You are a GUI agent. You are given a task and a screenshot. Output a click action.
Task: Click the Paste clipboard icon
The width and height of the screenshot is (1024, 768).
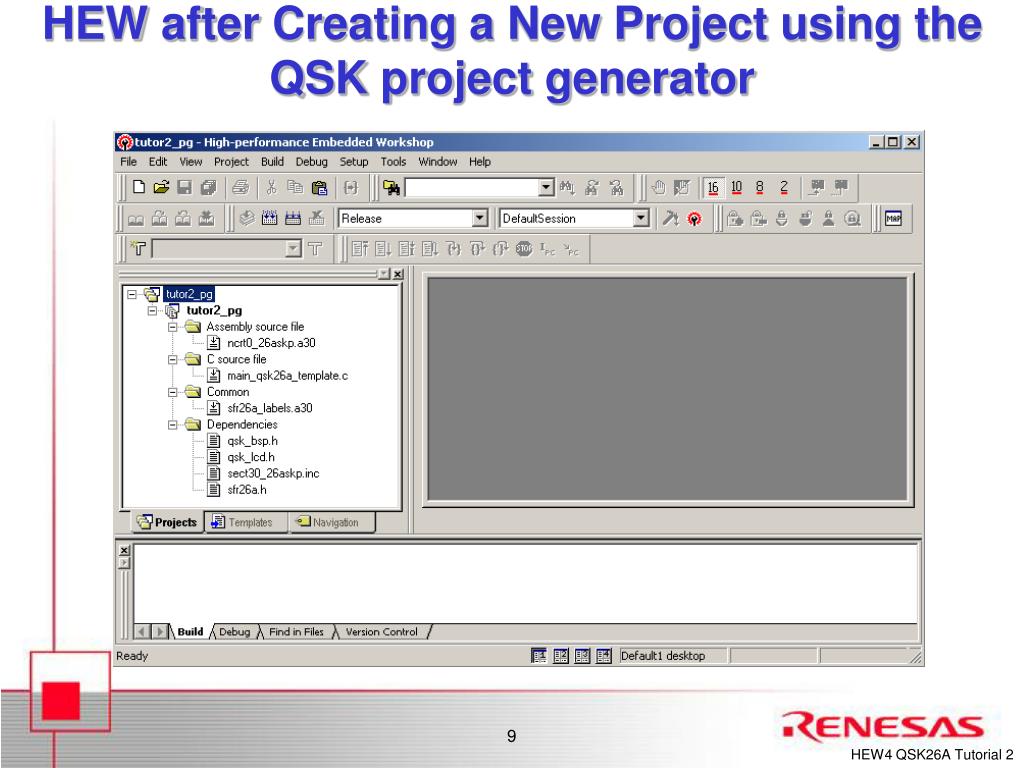point(319,187)
